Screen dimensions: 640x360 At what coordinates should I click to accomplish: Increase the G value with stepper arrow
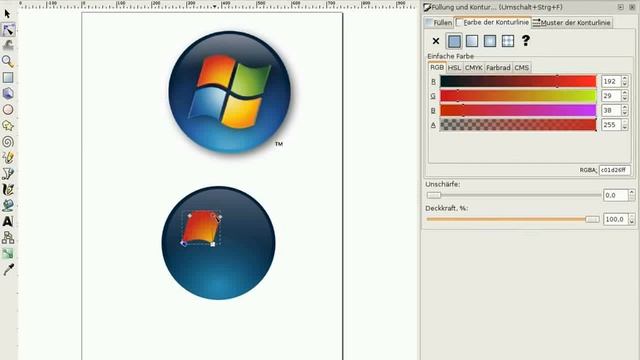coord(624,93)
